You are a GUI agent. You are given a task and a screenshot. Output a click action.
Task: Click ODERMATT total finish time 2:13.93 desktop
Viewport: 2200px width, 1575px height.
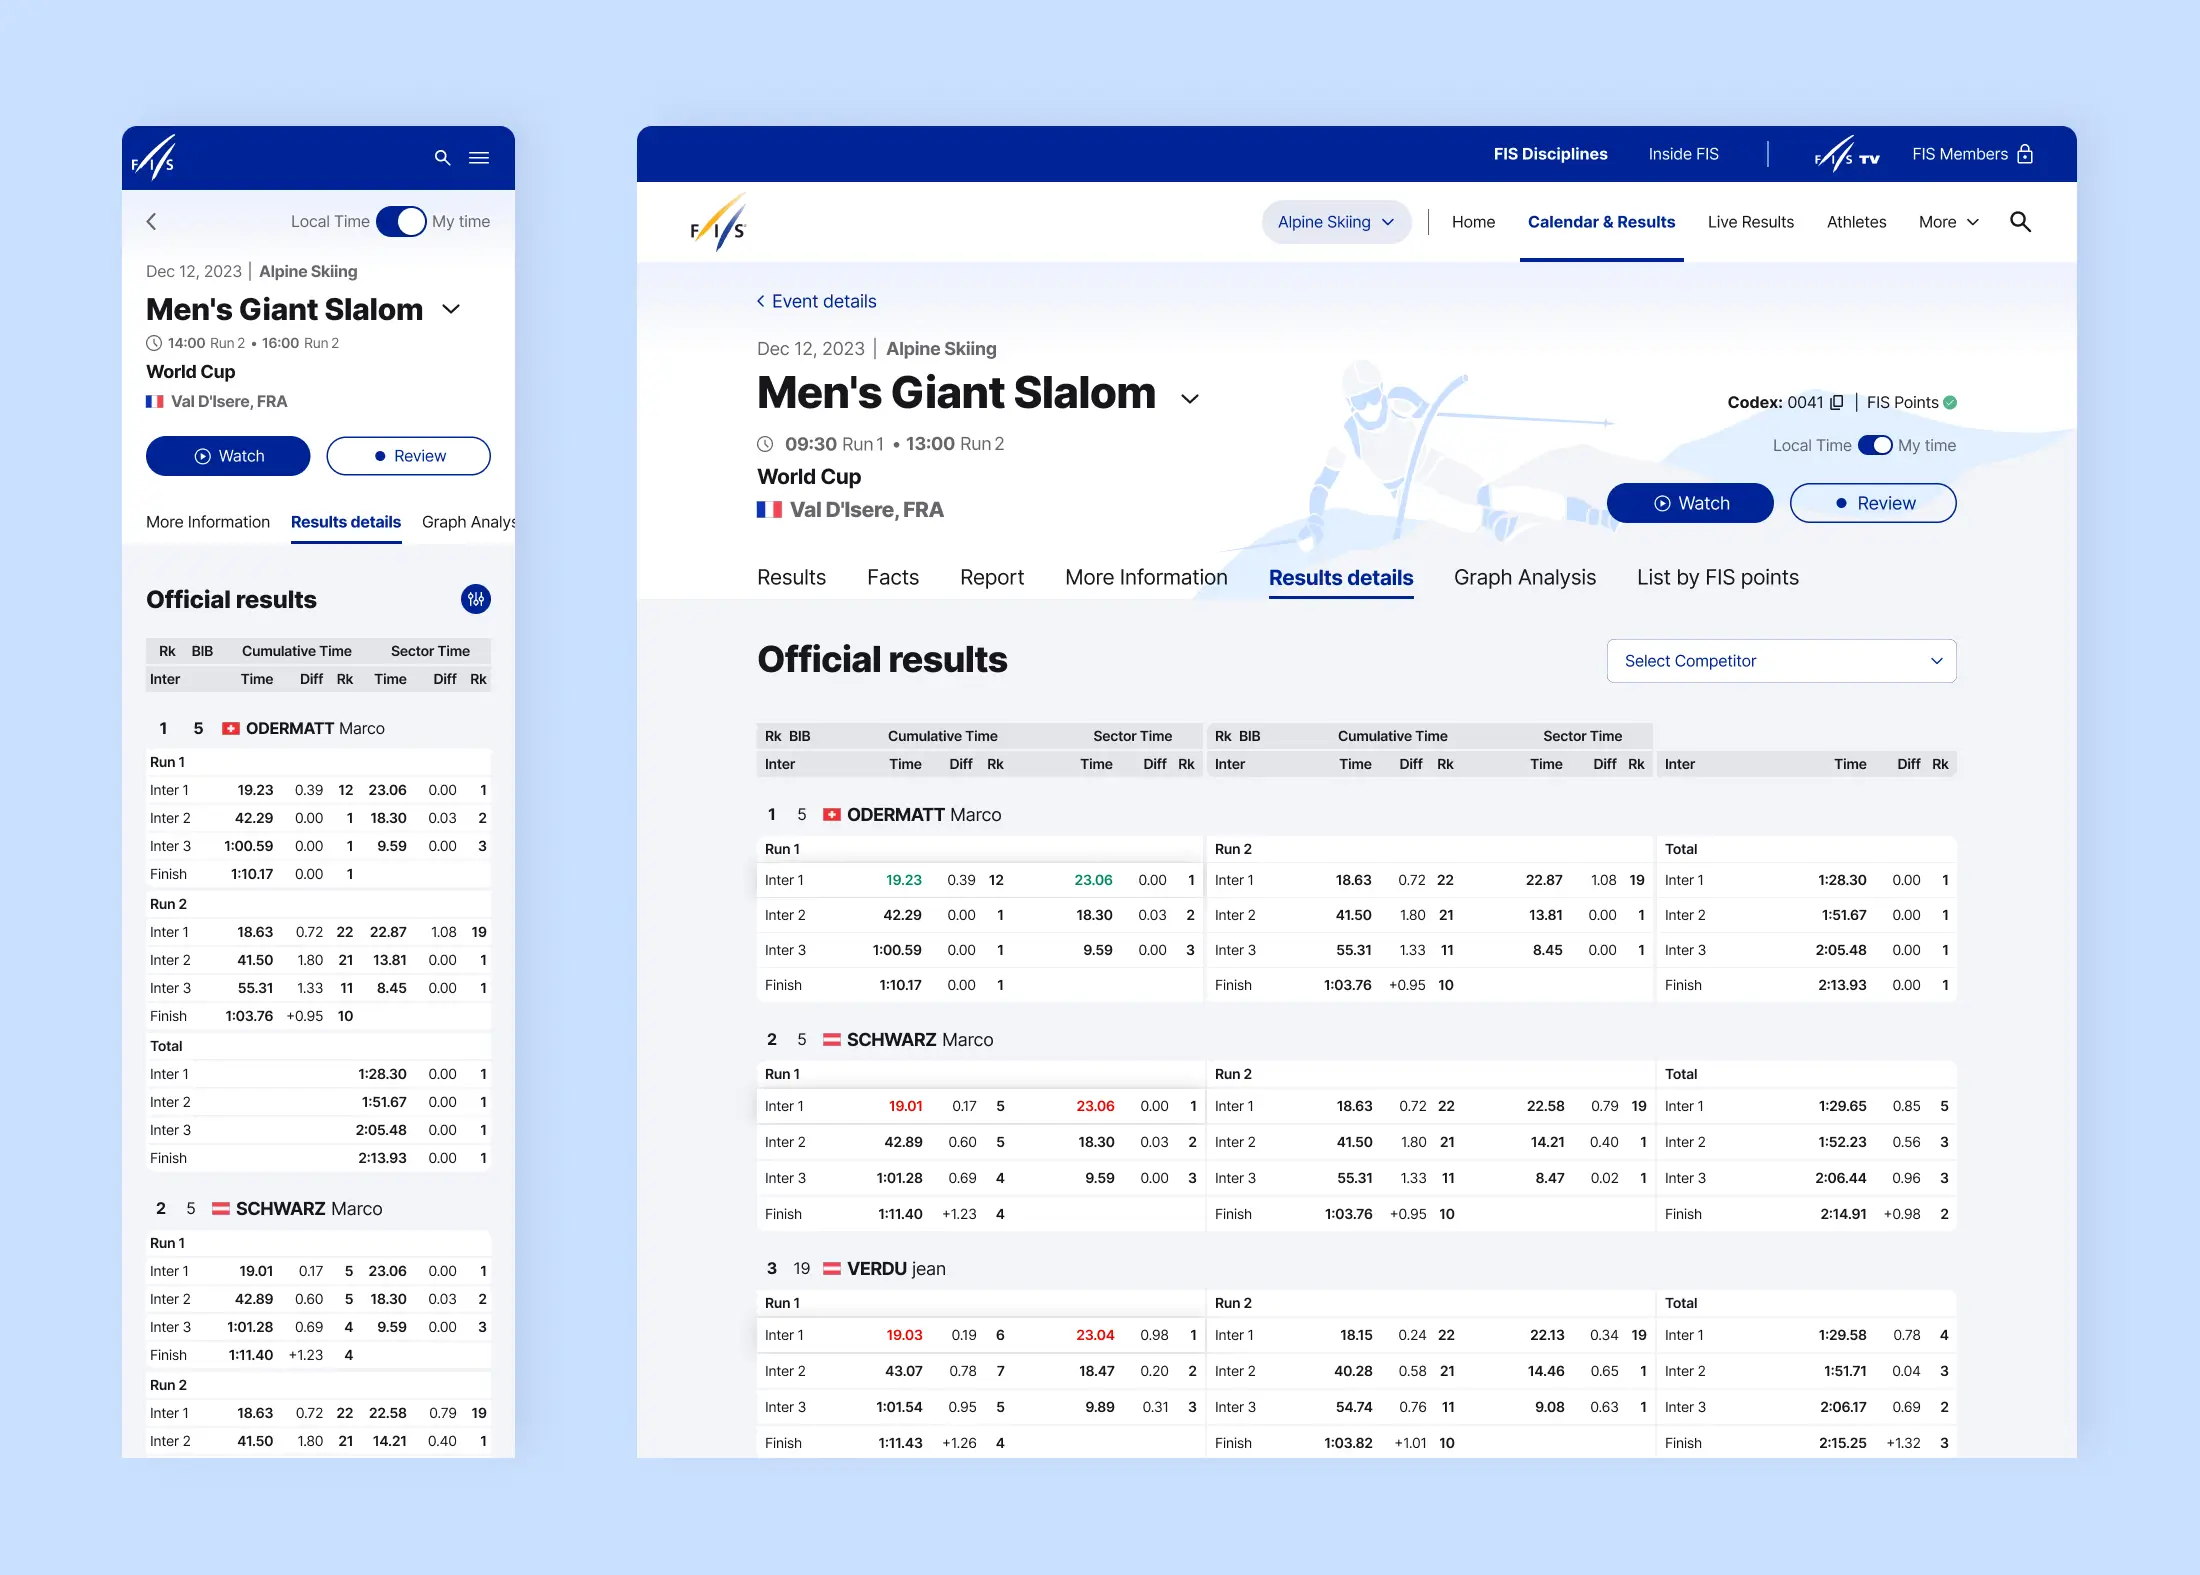pyautogui.click(x=1842, y=985)
